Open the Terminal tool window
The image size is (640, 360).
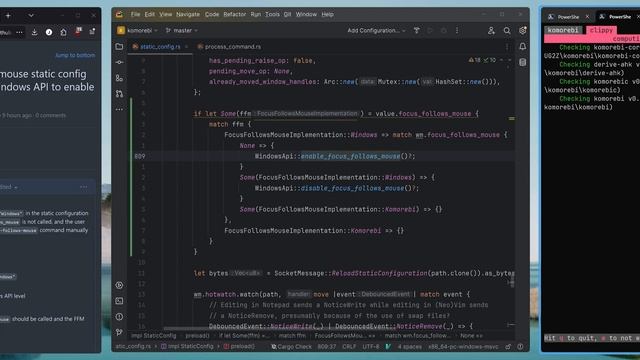click(119, 301)
